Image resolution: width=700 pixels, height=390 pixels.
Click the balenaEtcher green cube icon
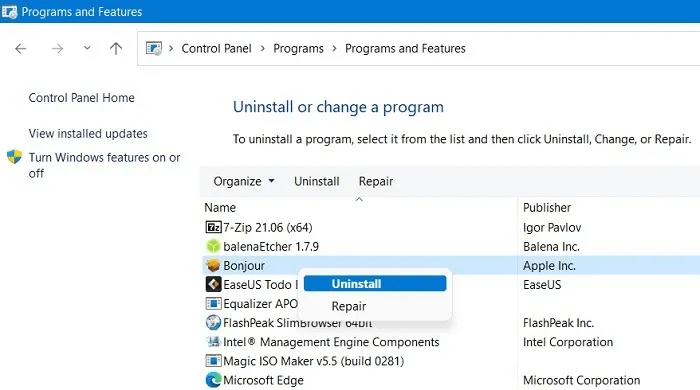coord(213,246)
